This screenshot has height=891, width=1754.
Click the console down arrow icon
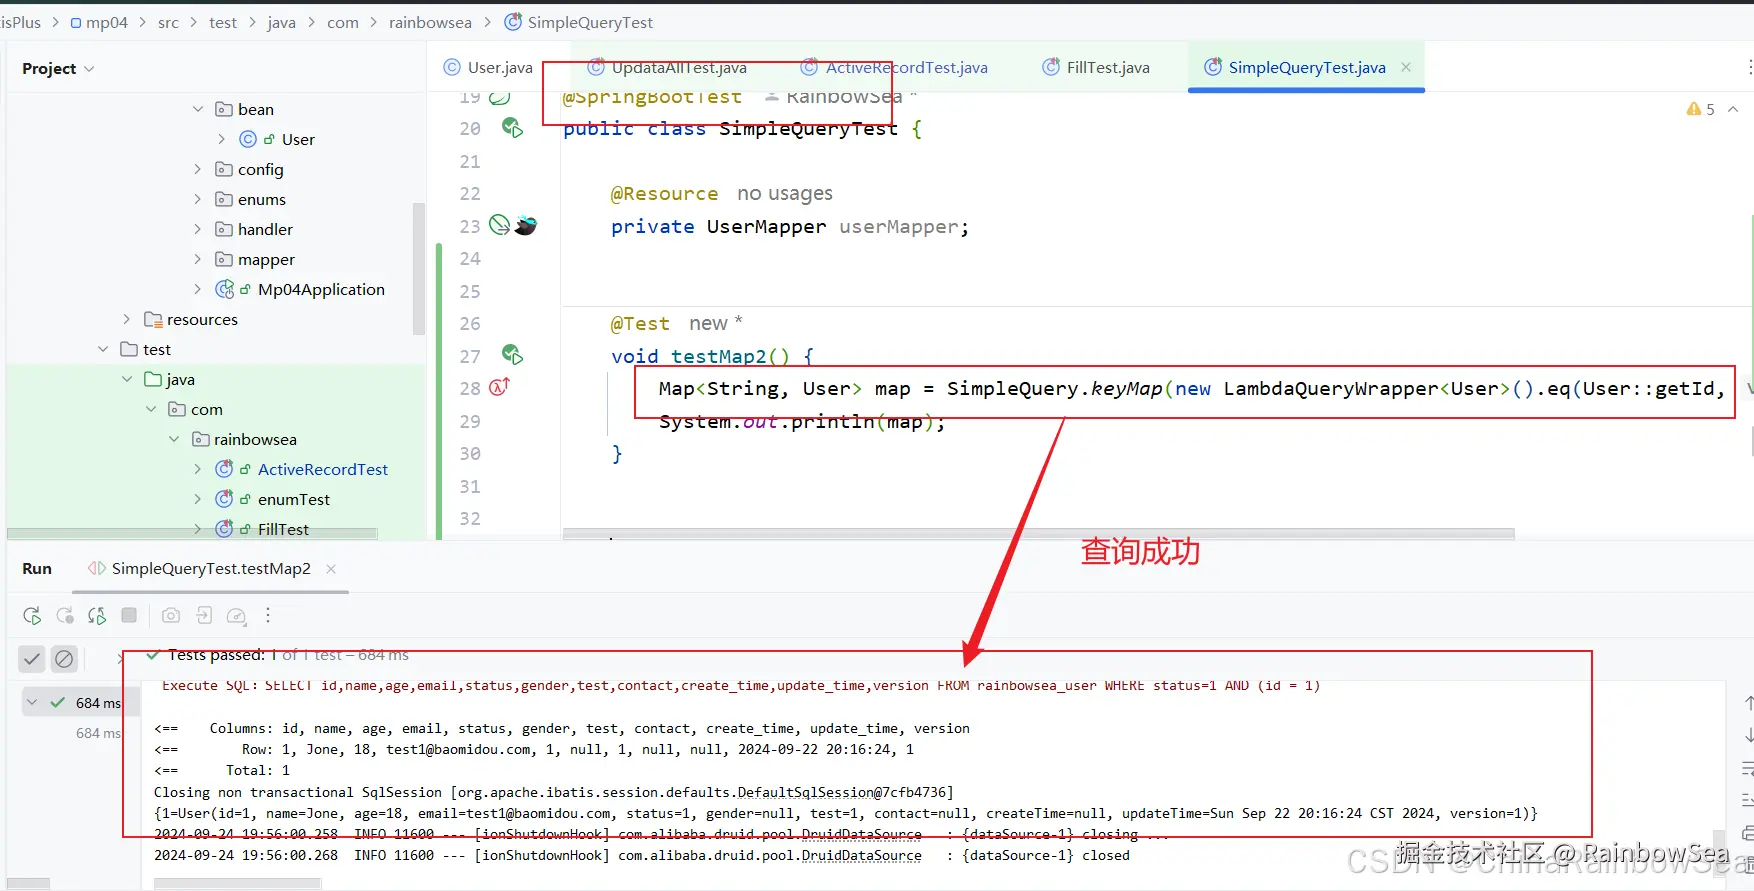pyautogui.click(x=1747, y=736)
